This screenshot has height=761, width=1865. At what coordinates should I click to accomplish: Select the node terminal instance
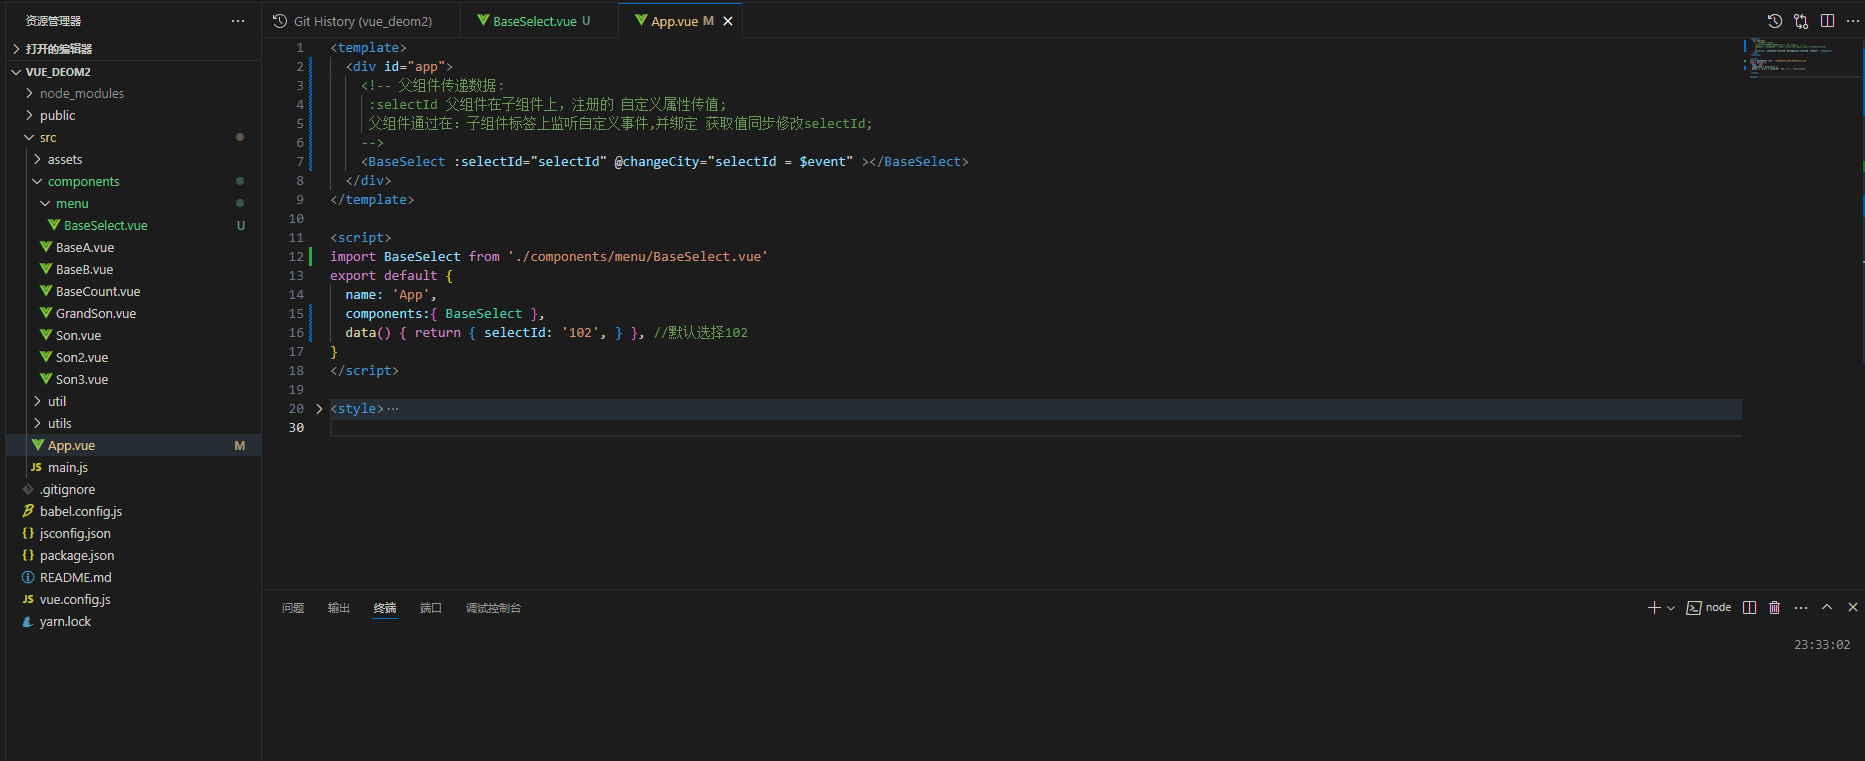click(1709, 608)
